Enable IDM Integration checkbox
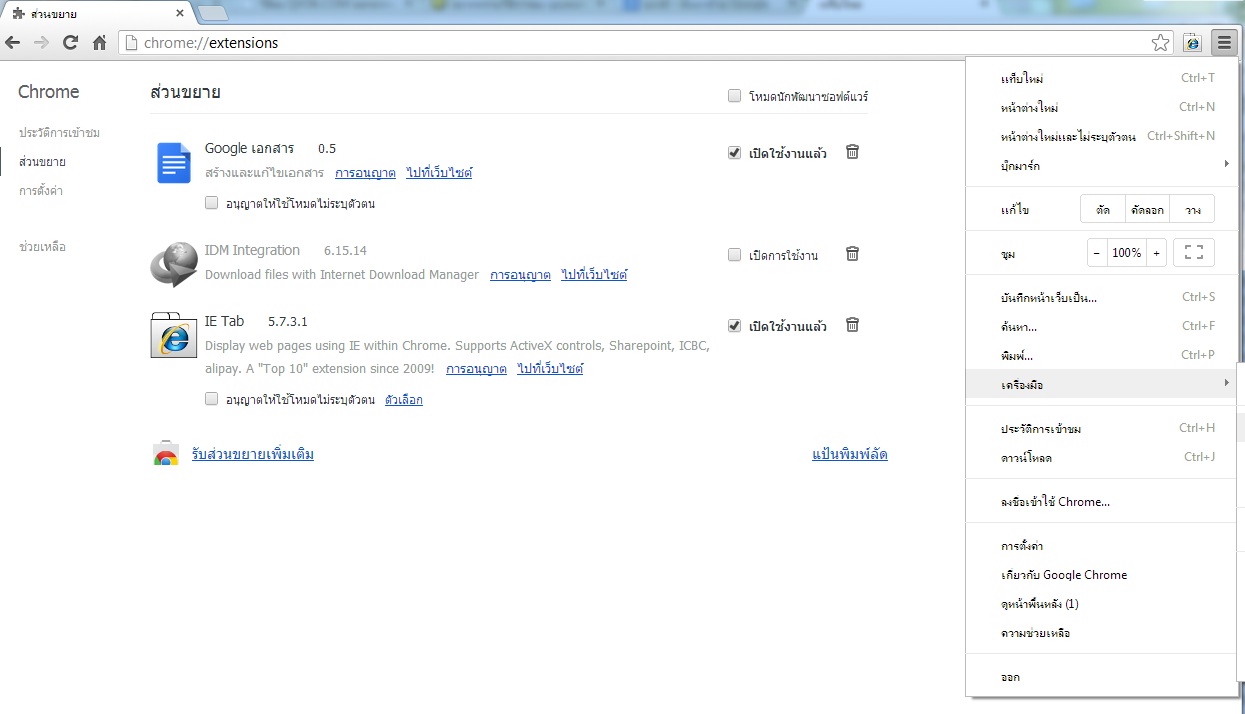 tap(735, 255)
